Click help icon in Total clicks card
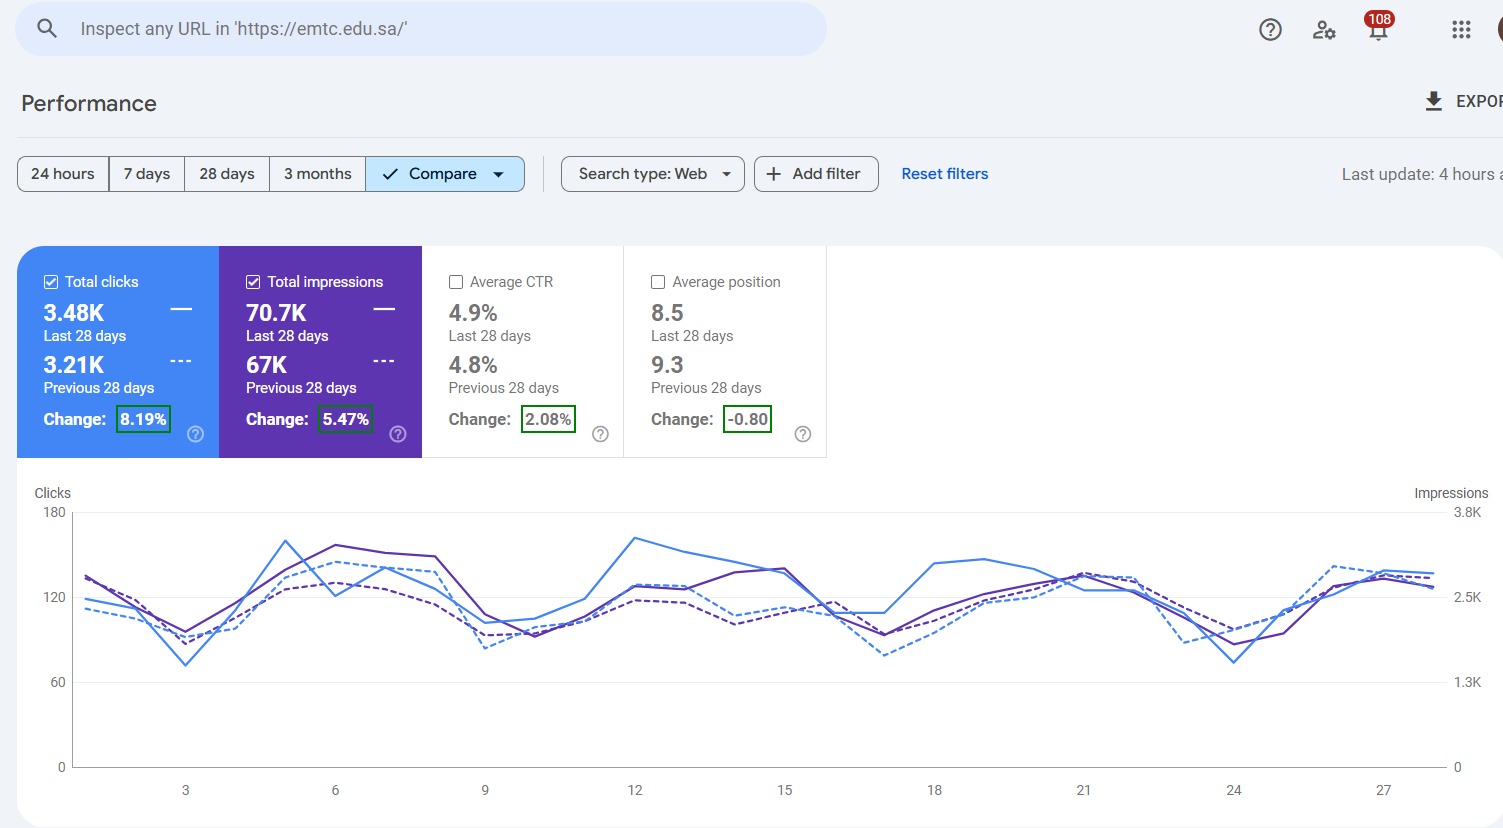 click(x=196, y=434)
